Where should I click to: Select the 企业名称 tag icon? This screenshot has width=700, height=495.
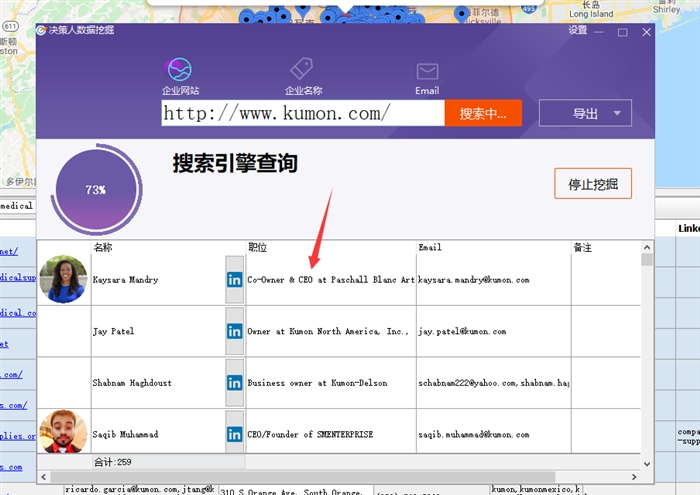click(x=302, y=69)
